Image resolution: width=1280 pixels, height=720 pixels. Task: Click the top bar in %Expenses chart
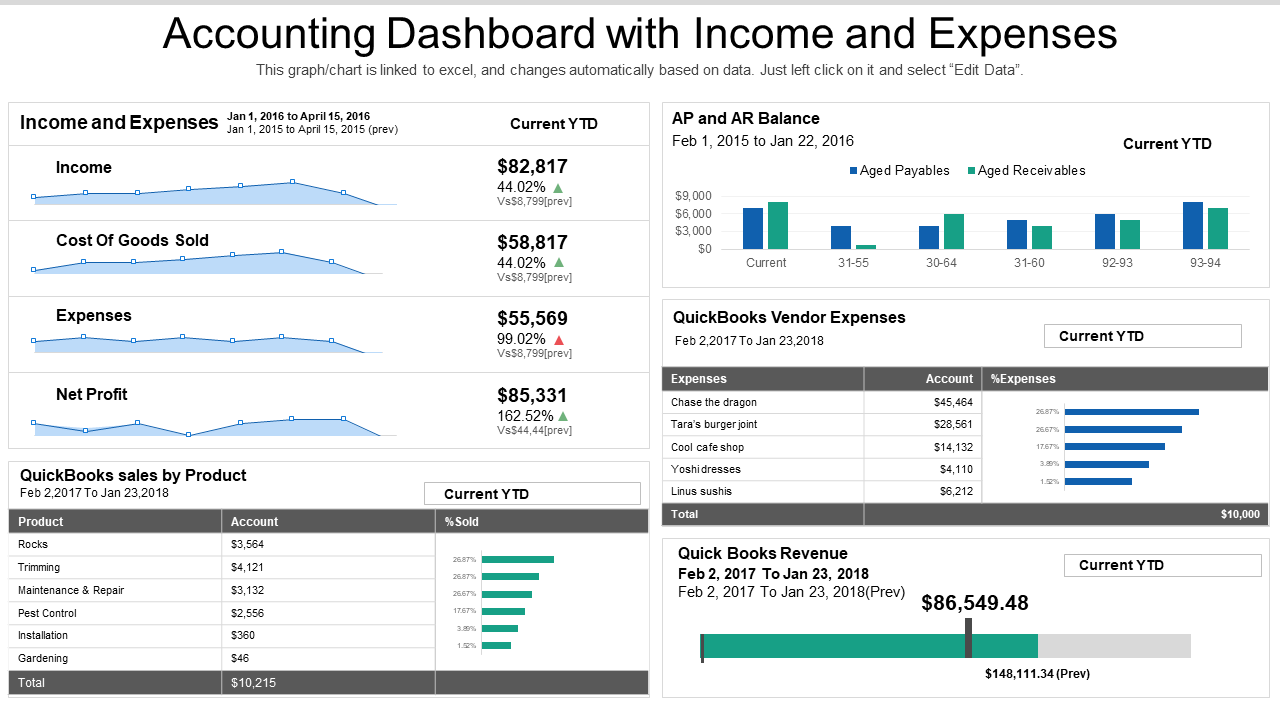pyautogui.click(x=1131, y=411)
